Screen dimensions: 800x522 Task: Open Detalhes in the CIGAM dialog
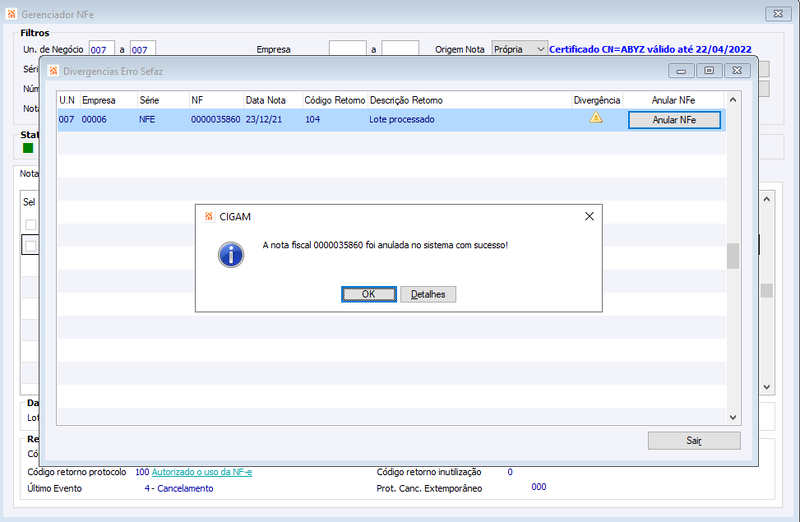coord(428,294)
